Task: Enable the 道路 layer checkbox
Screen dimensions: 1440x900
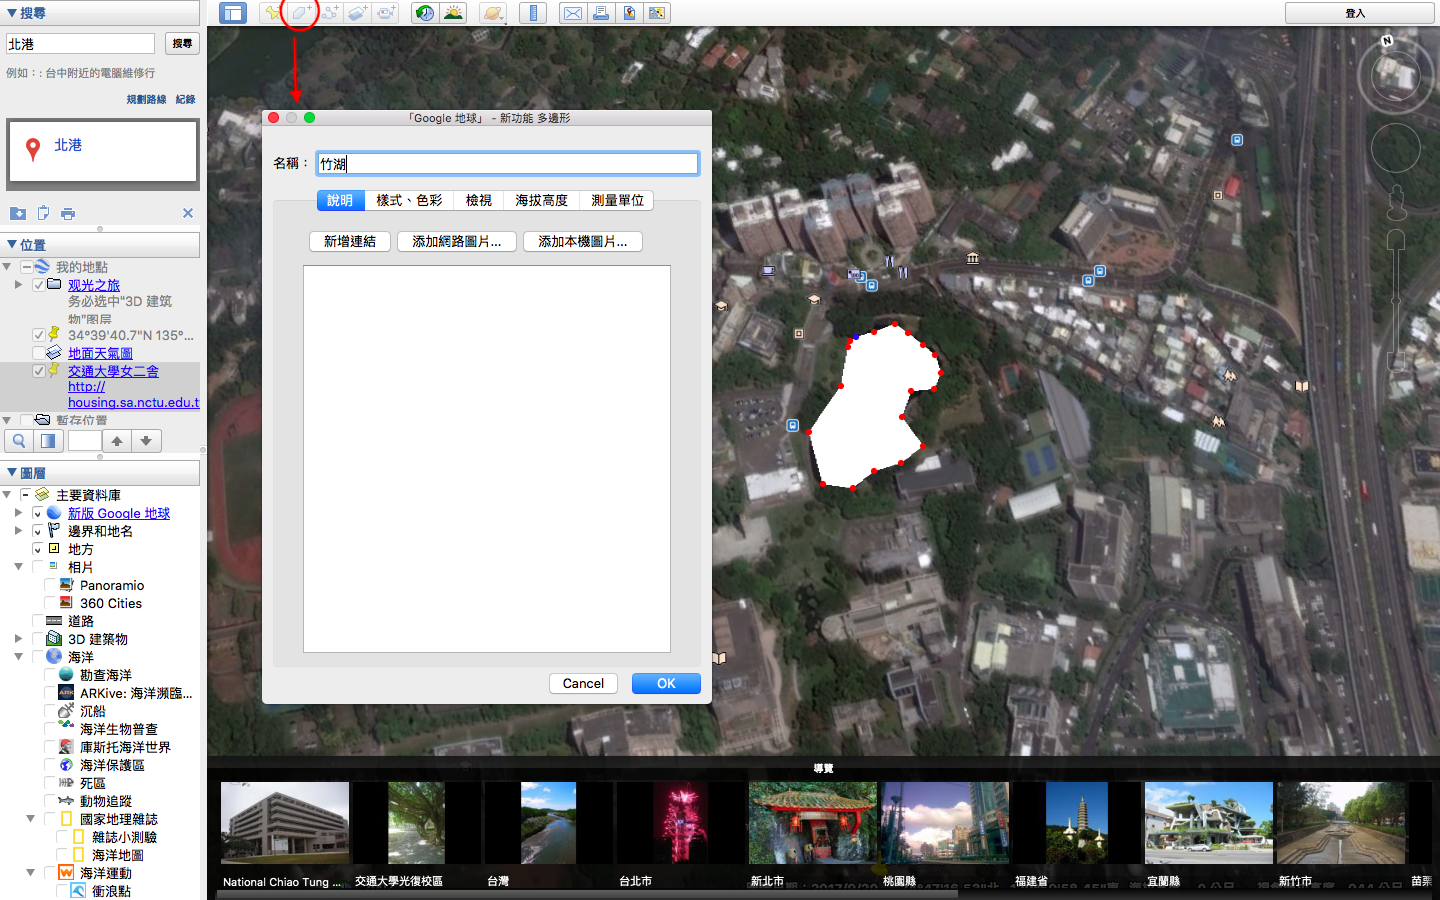Action: click(38, 621)
